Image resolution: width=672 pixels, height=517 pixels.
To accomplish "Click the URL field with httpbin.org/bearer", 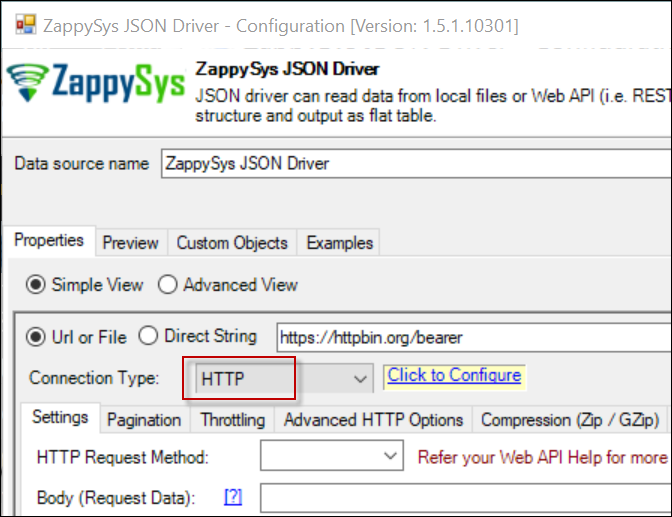I will click(474, 337).
